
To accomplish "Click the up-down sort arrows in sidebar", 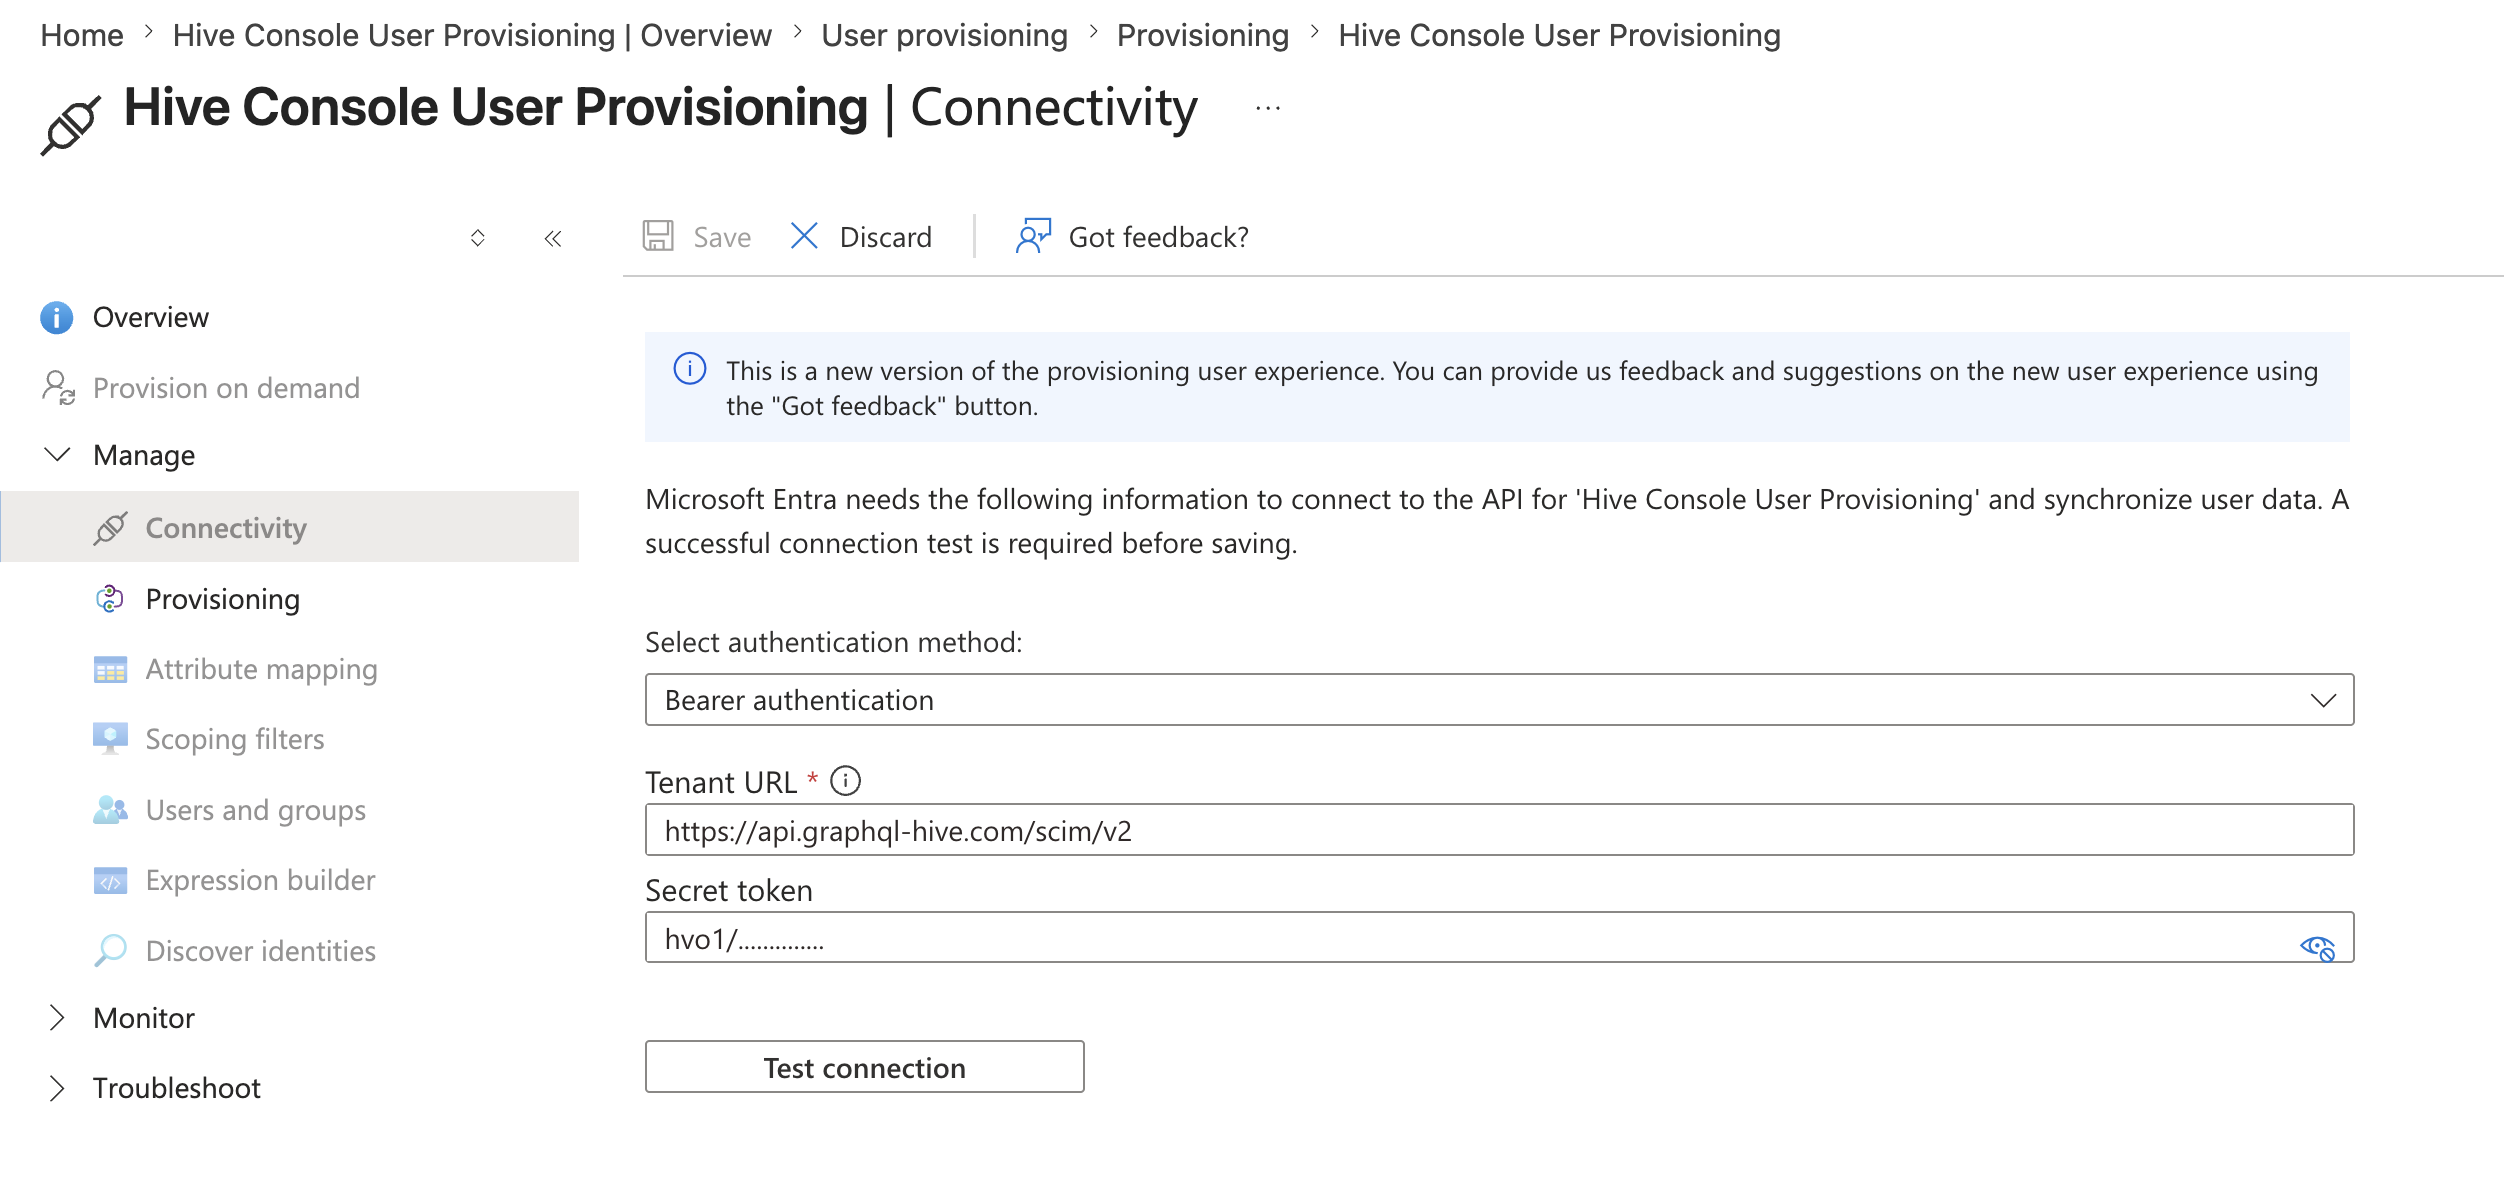I will (x=478, y=238).
